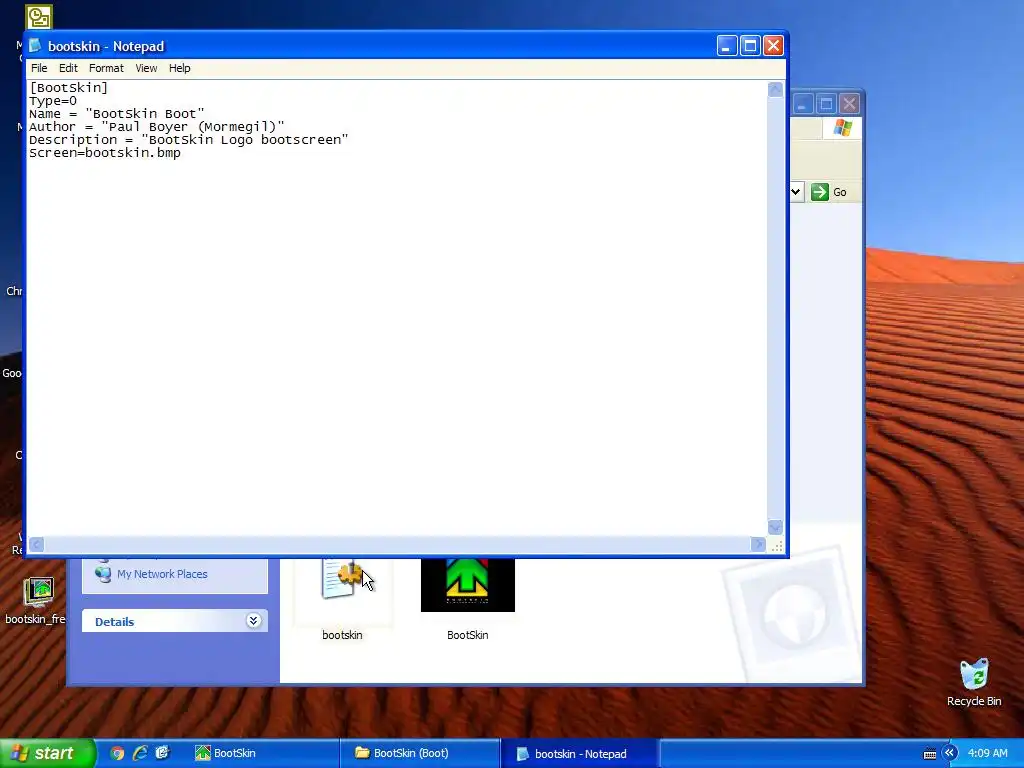Open the Help menu in Notepad
This screenshot has height=768, width=1024.
179,68
